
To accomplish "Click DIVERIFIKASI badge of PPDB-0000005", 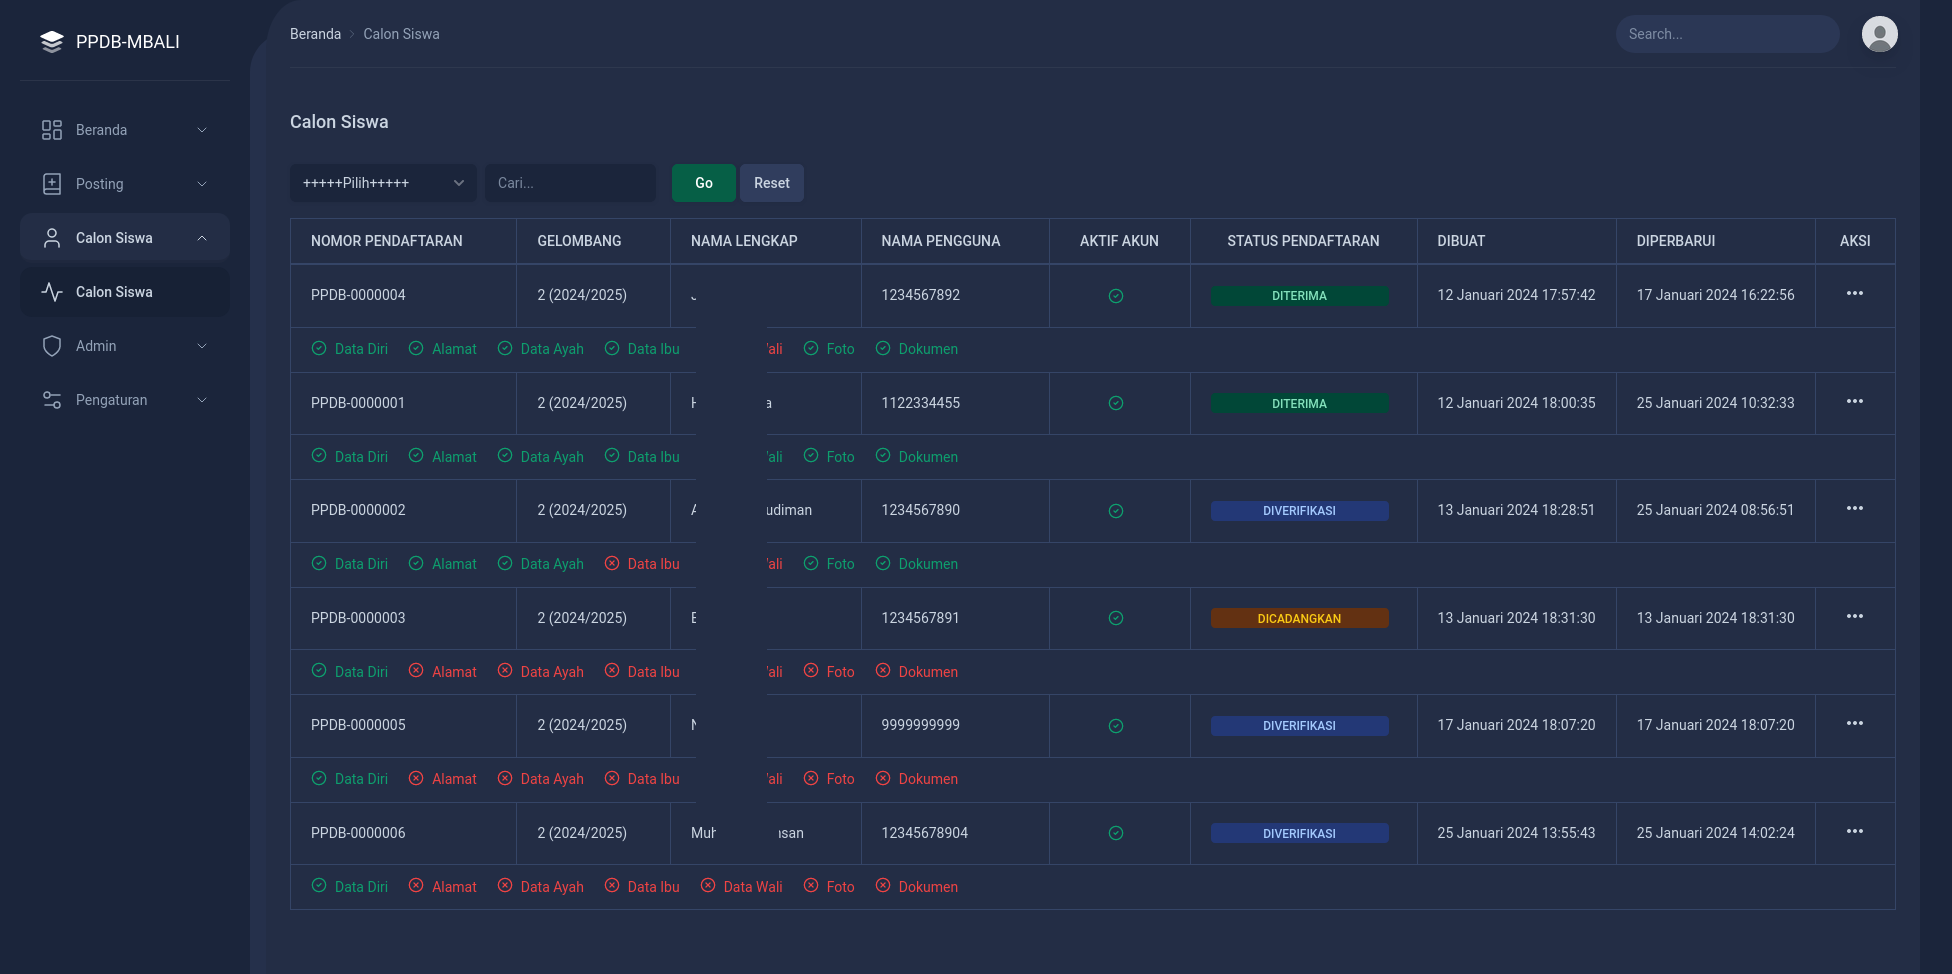I will coord(1299,726).
